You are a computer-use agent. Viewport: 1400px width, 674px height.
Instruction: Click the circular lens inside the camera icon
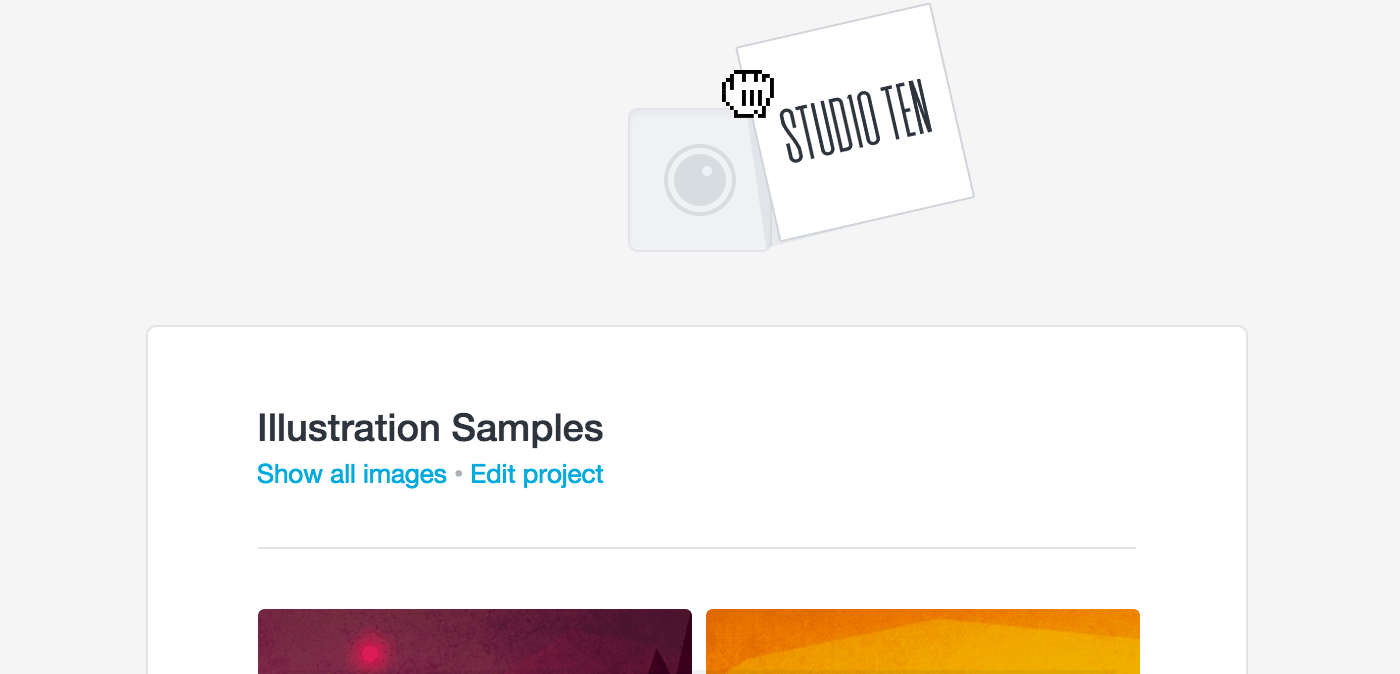pos(700,178)
